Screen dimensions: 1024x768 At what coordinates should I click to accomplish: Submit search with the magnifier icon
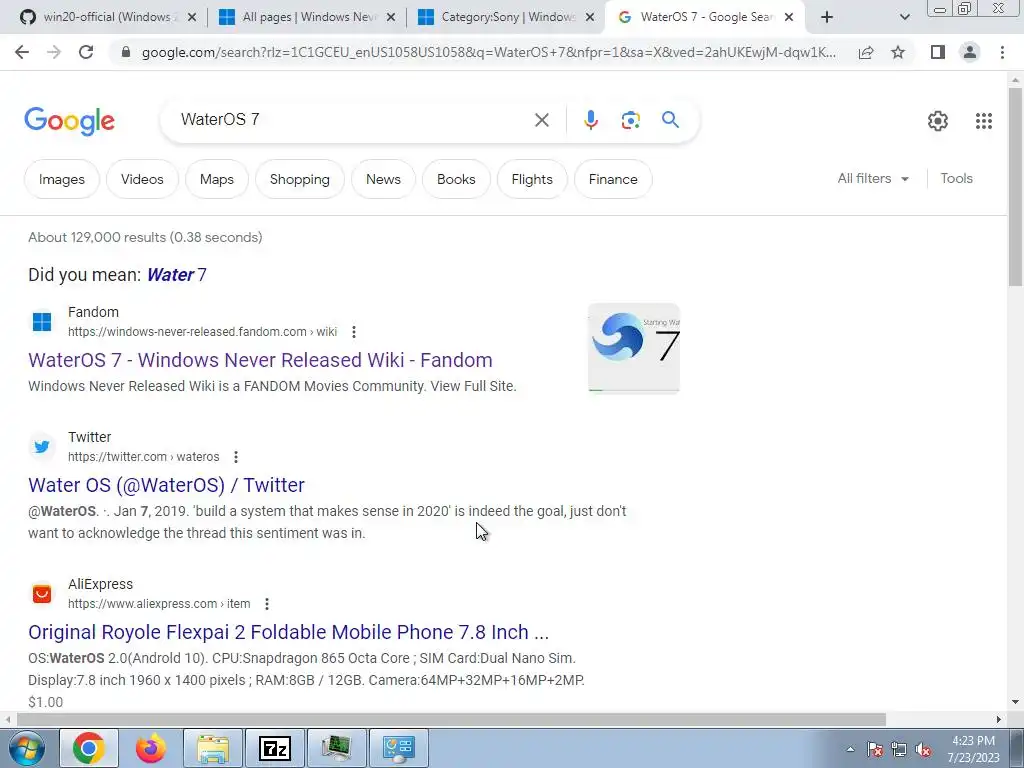670,120
